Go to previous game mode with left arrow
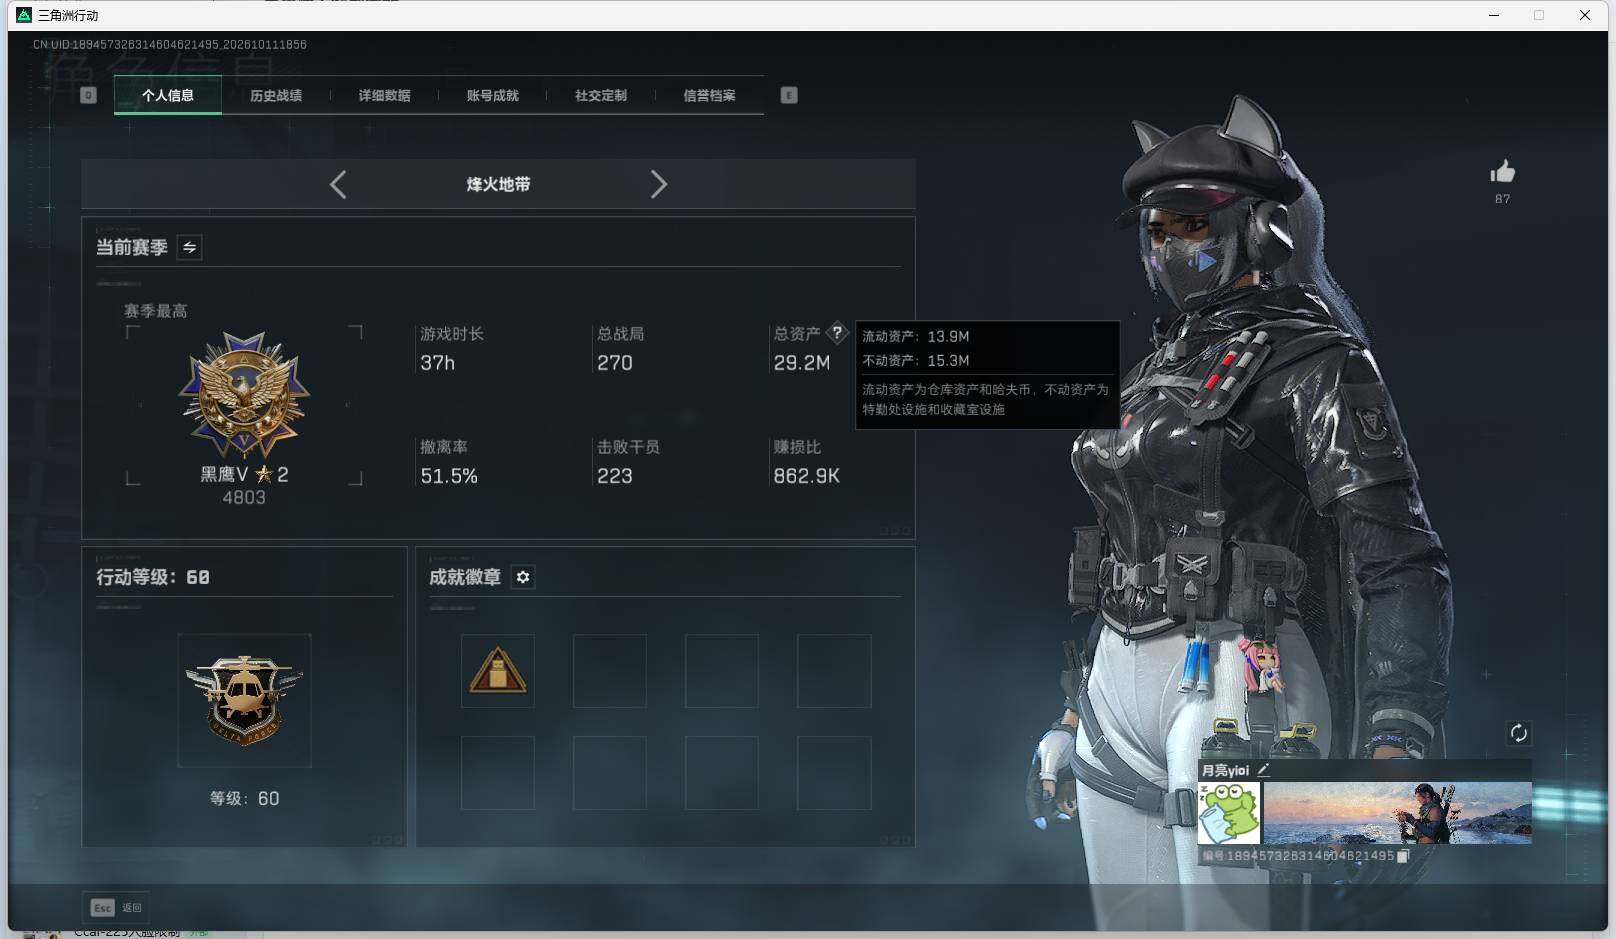 tap(338, 184)
